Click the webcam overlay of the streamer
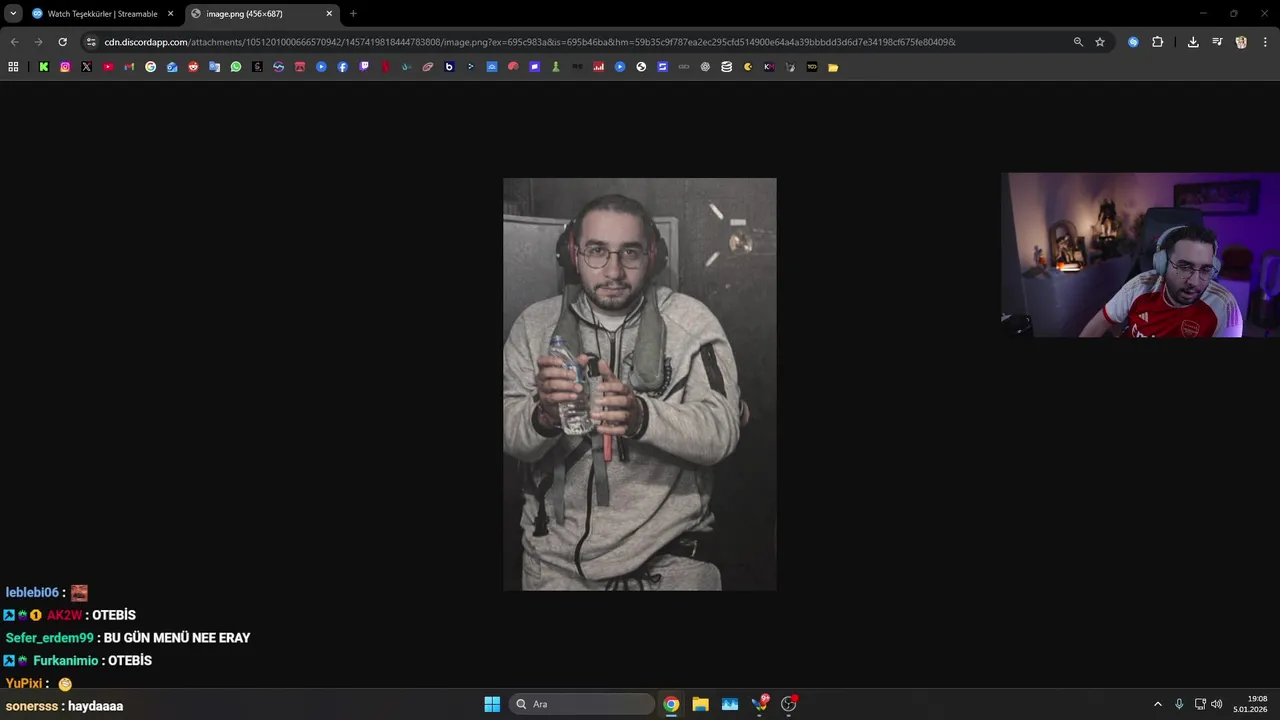This screenshot has width=1280, height=720. (x=1140, y=255)
